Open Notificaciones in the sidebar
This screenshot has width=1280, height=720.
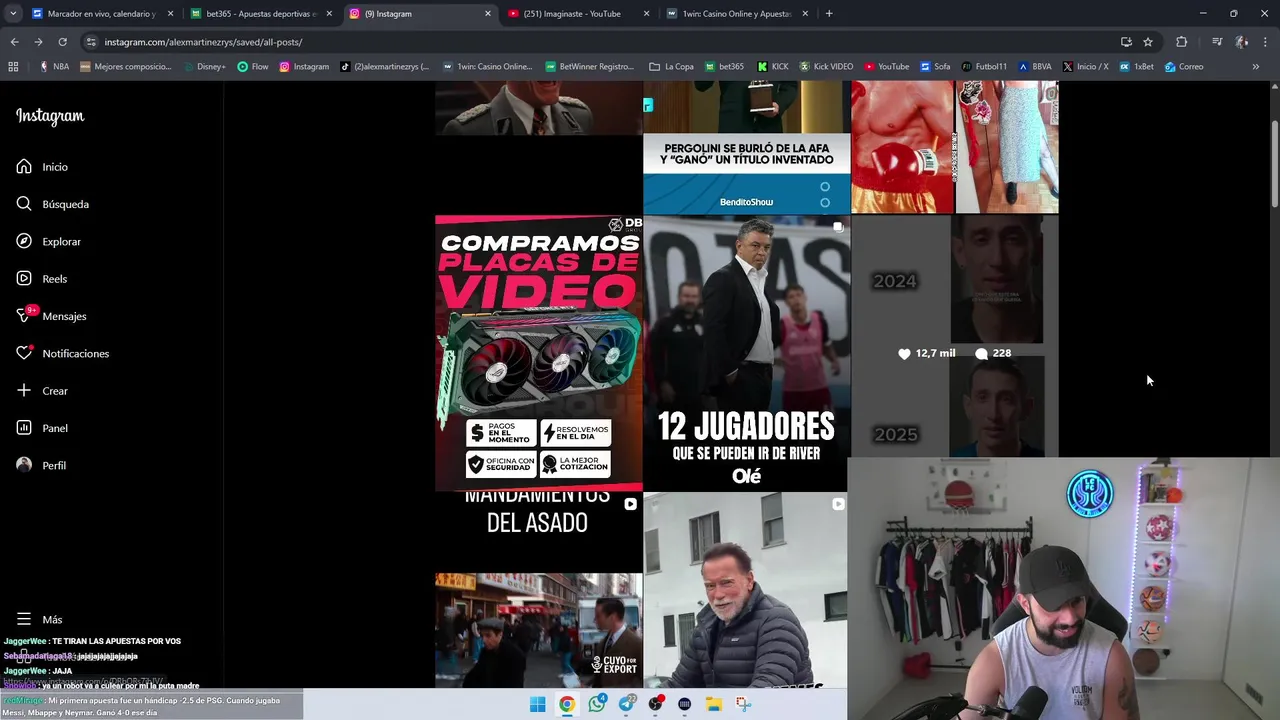tap(62, 353)
